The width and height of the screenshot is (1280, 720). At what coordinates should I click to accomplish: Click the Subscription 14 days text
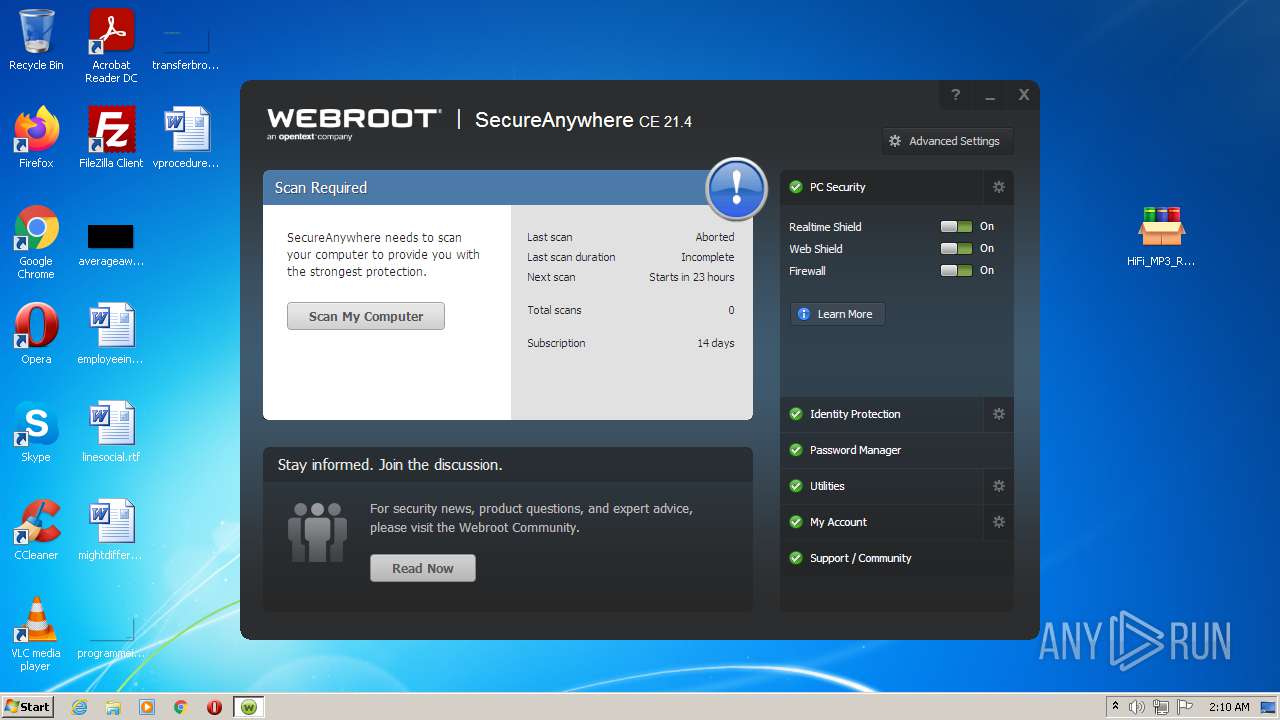tap(631, 343)
